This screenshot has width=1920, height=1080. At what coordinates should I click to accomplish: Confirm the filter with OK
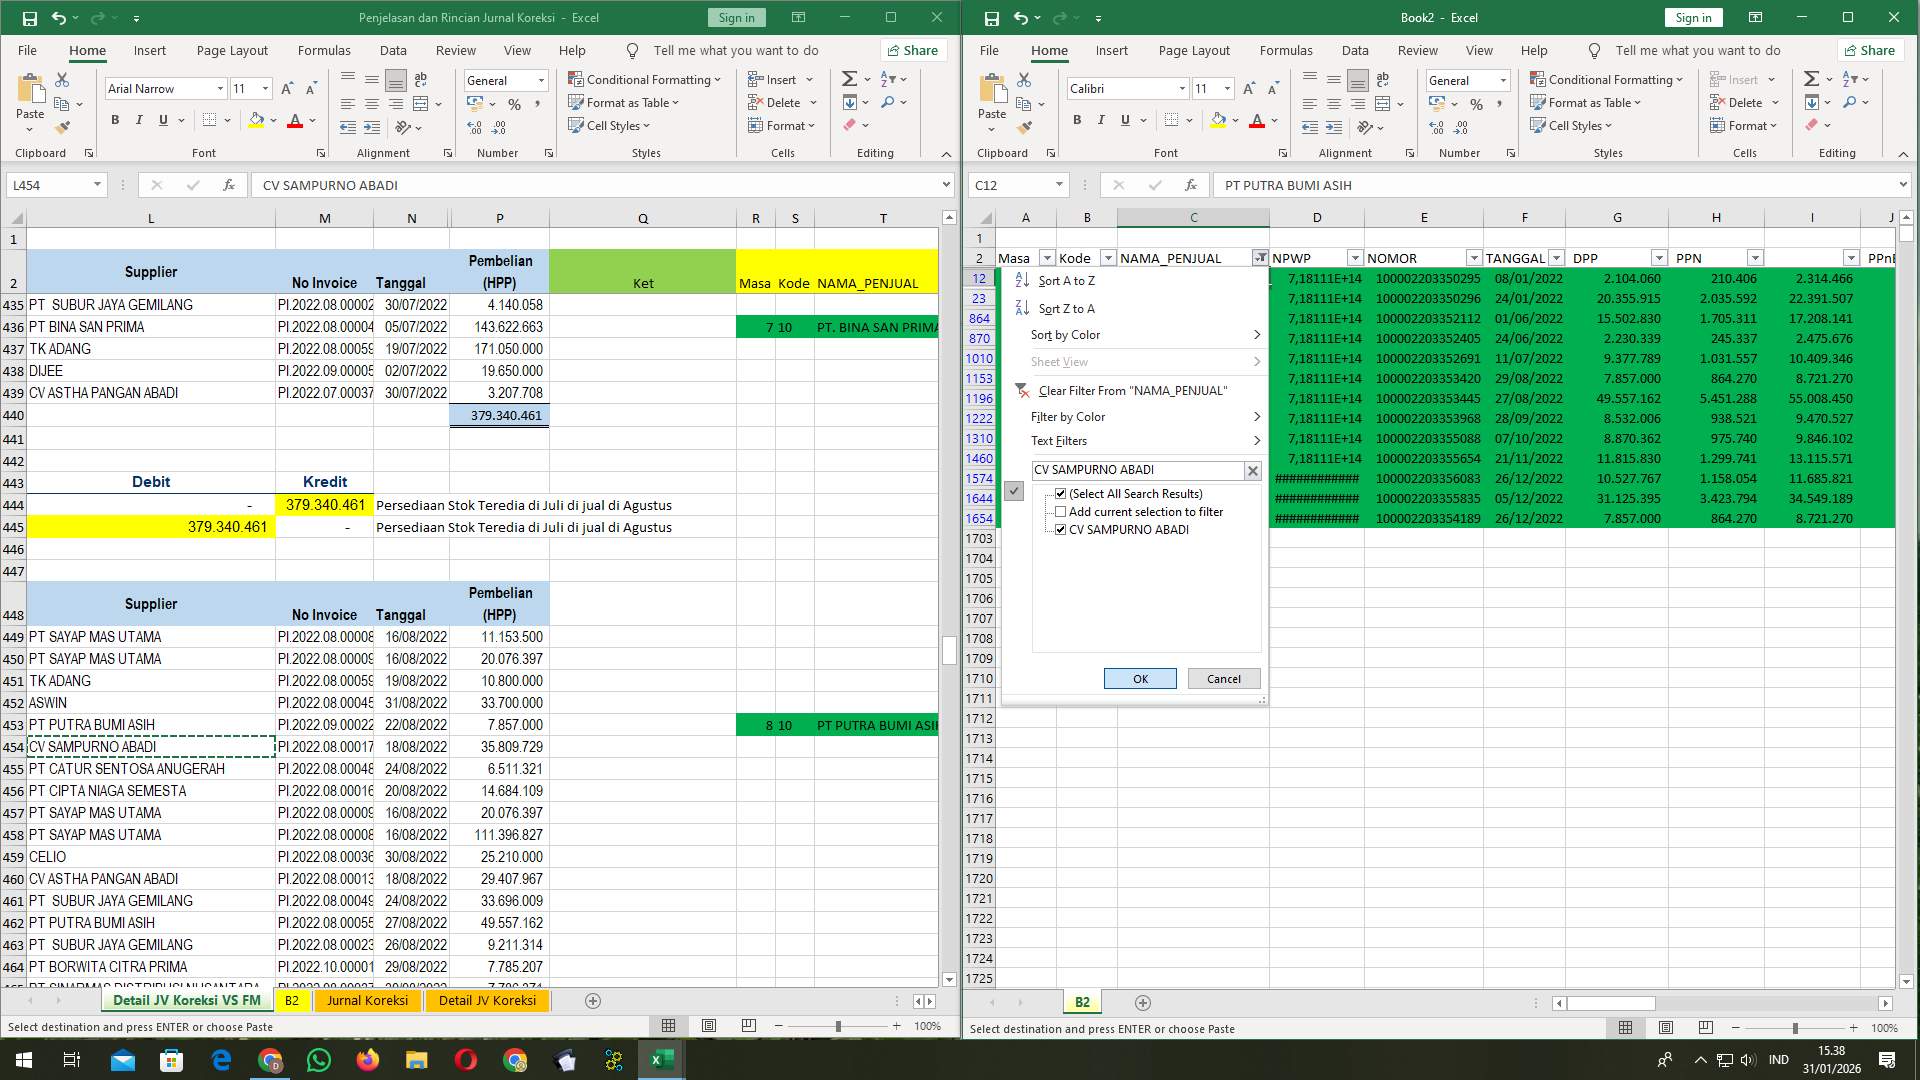coord(1140,678)
